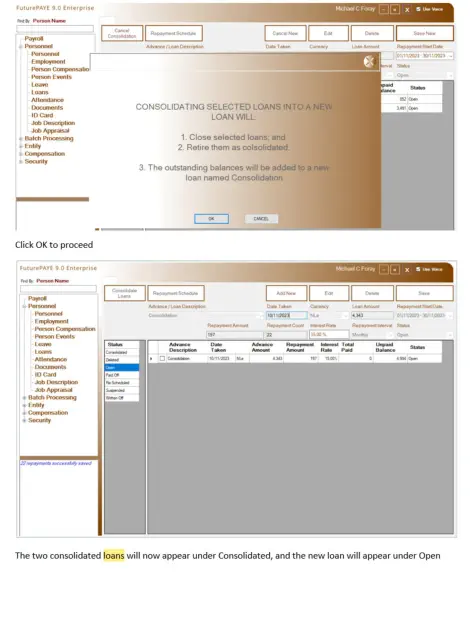Image resolution: width=470 pixels, height=628 pixels.
Task: Click the Date Taken field showing 10/11/2023
Action: [x=287, y=316]
